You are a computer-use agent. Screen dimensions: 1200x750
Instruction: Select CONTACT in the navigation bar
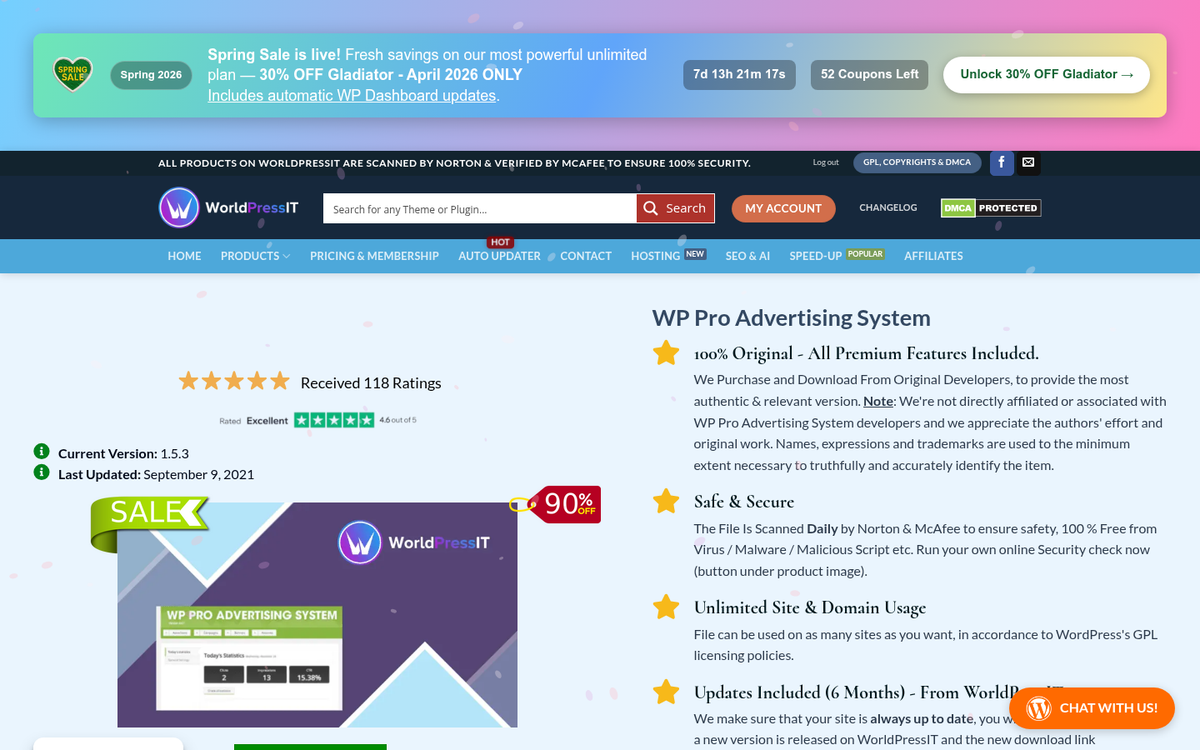pyautogui.click(x=585, y=256)
